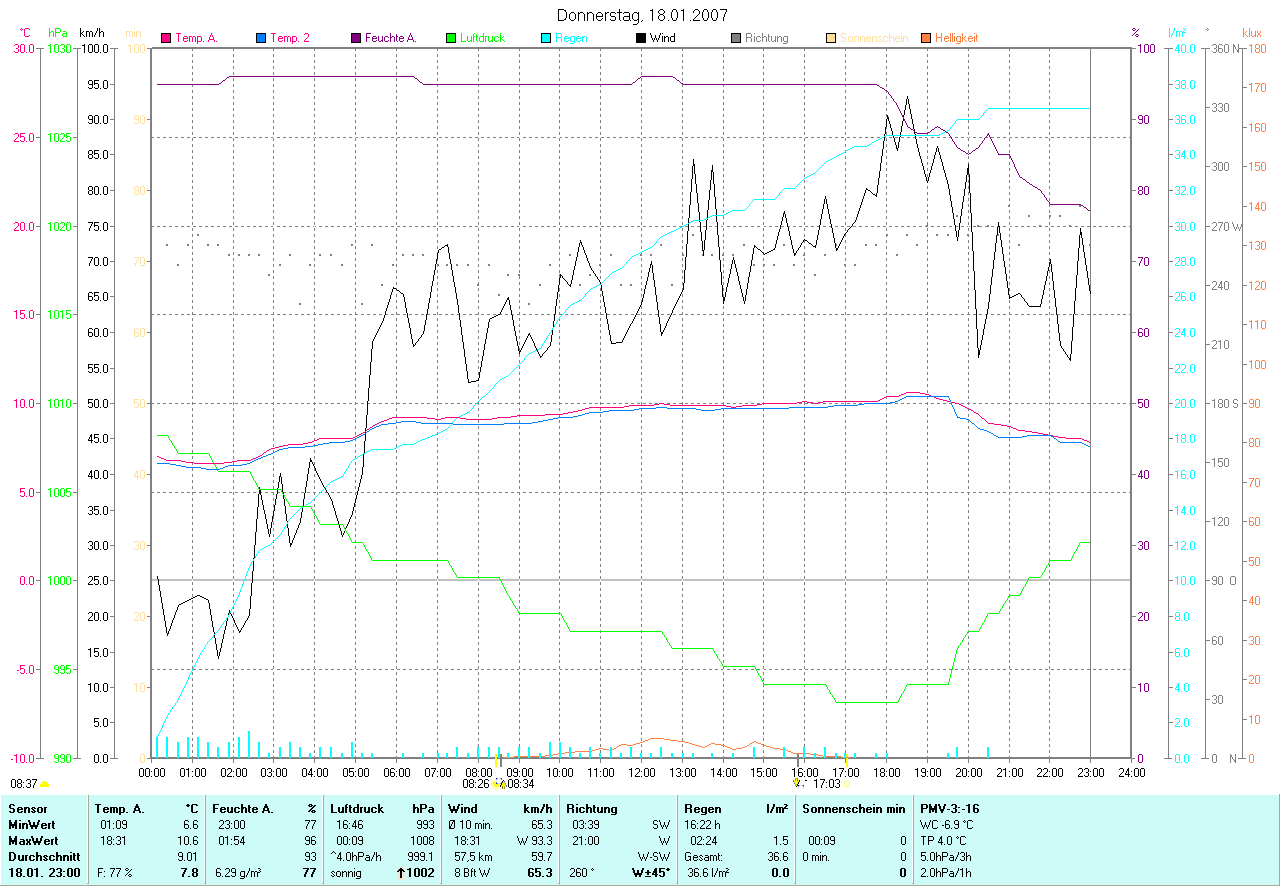Click the Luftdruck column header in table
This screenshot has width=1280, height=886.
(358, 808)
